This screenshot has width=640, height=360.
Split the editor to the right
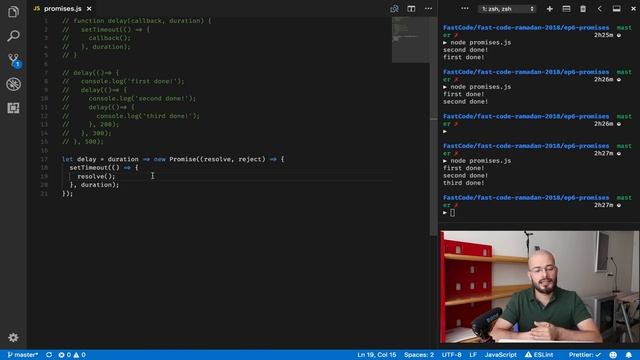pos(411,9)
